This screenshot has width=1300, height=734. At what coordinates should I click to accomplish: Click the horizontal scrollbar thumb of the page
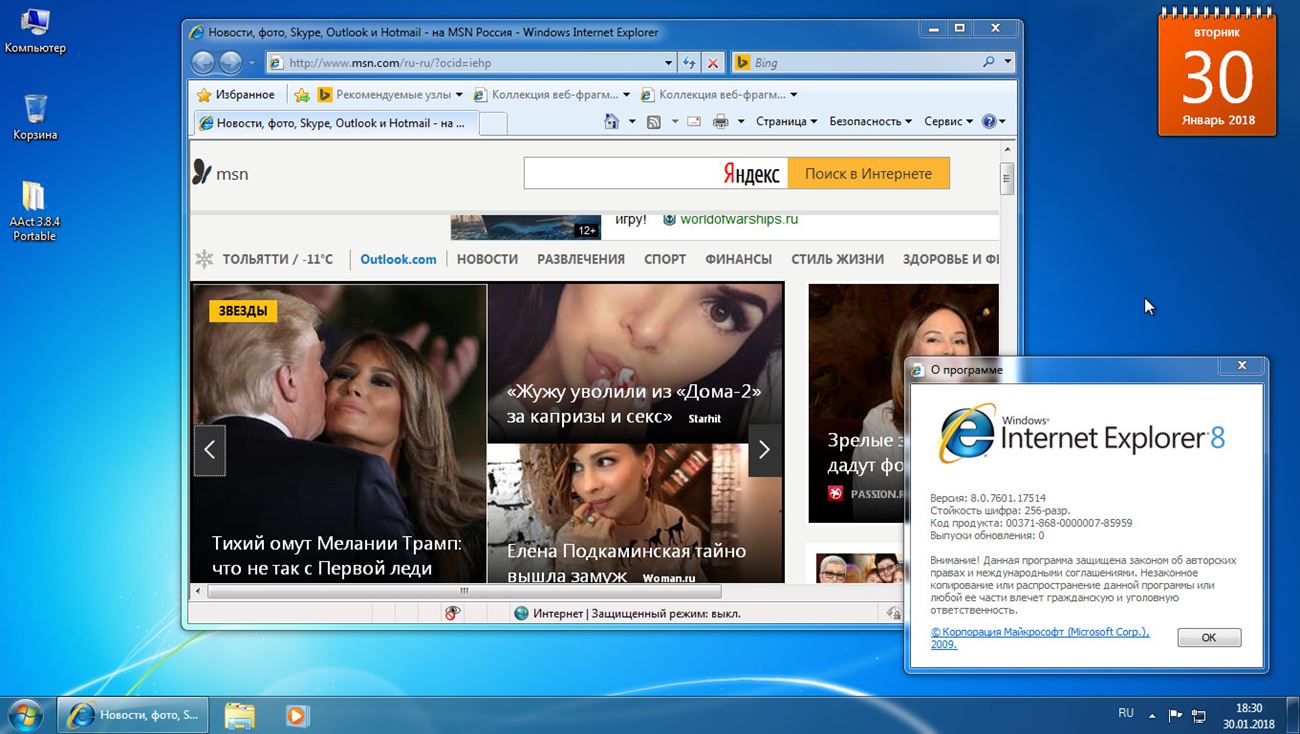tap(465, 591)
